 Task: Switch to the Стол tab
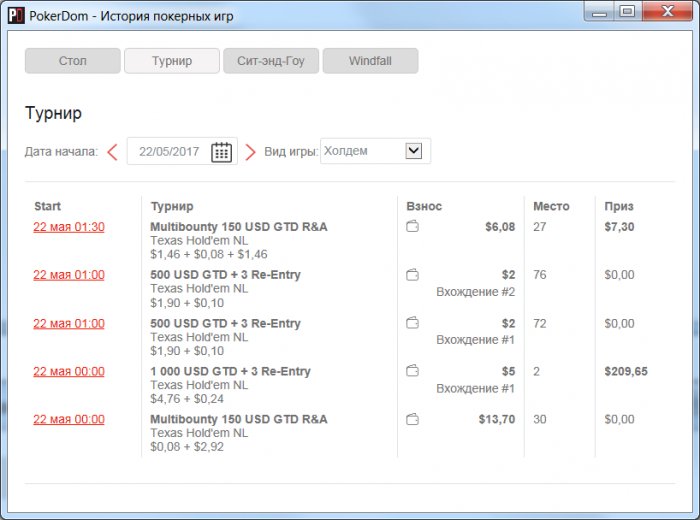[73, 61]
